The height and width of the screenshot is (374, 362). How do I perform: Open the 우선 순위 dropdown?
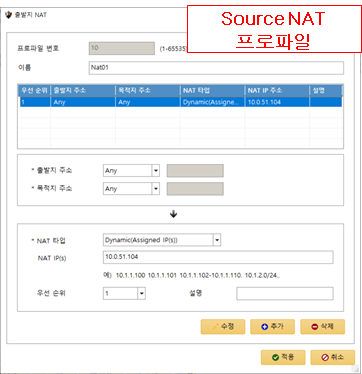pos(142,293)
